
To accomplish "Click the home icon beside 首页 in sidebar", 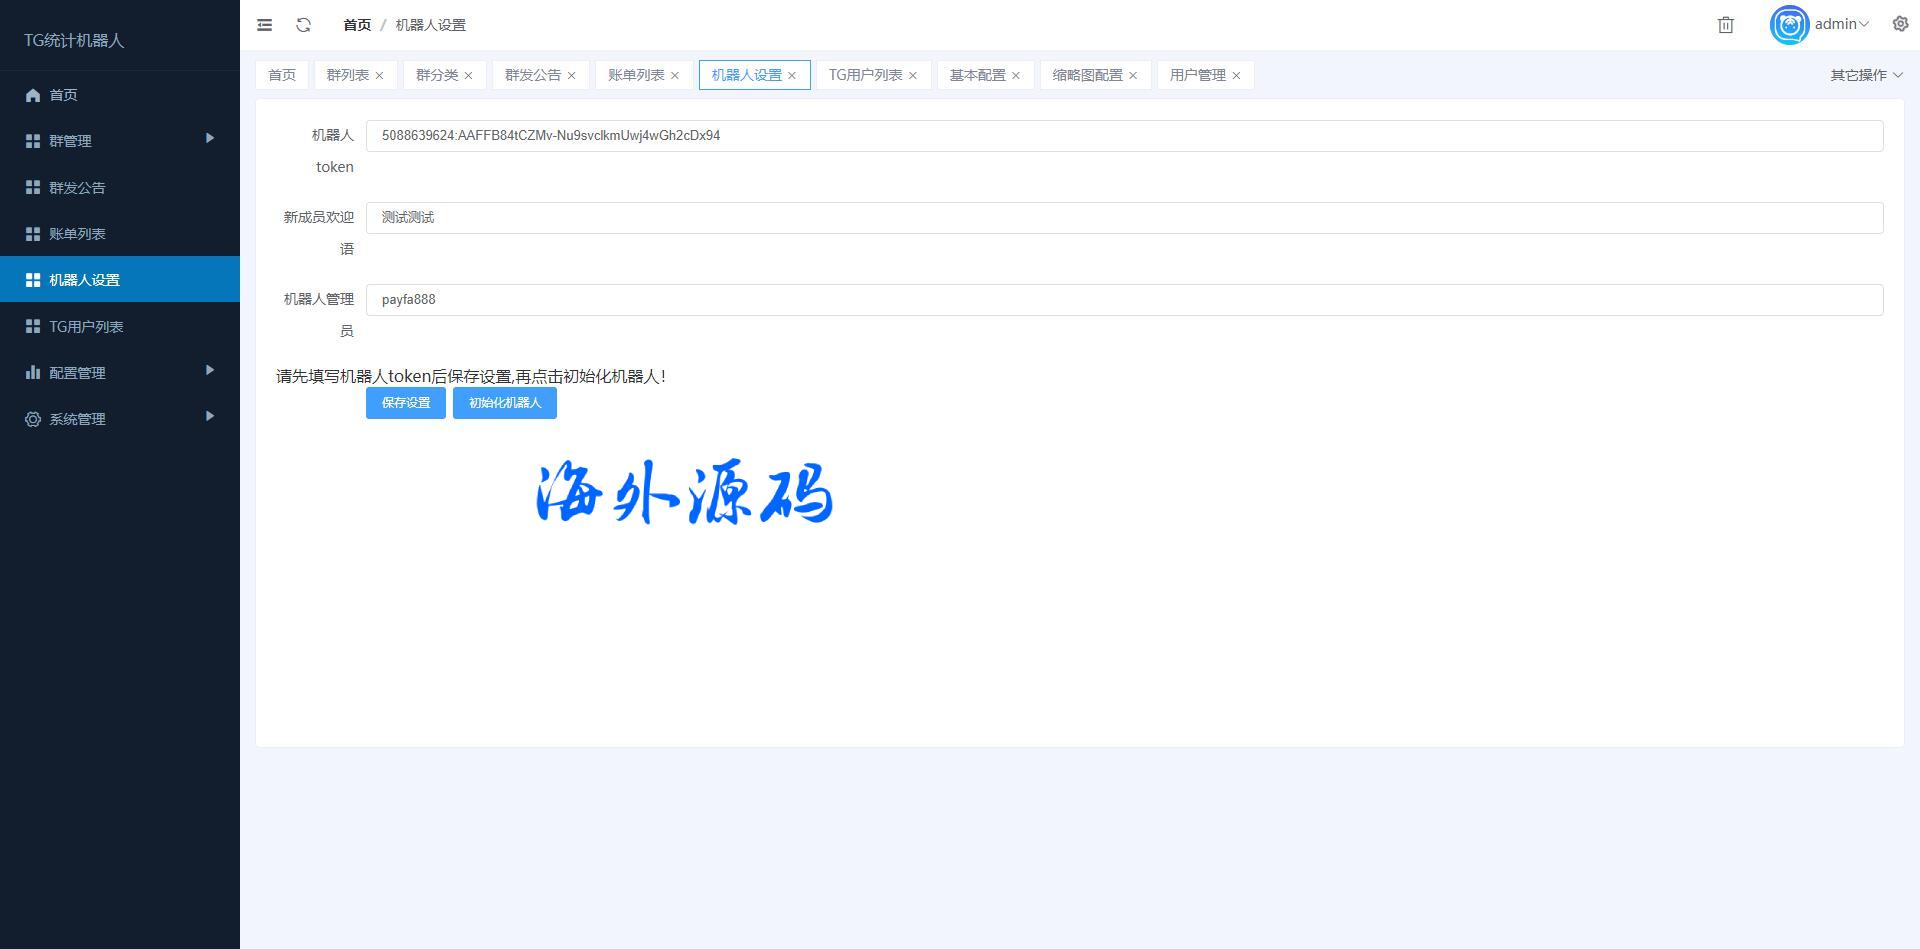I will 33,95.
